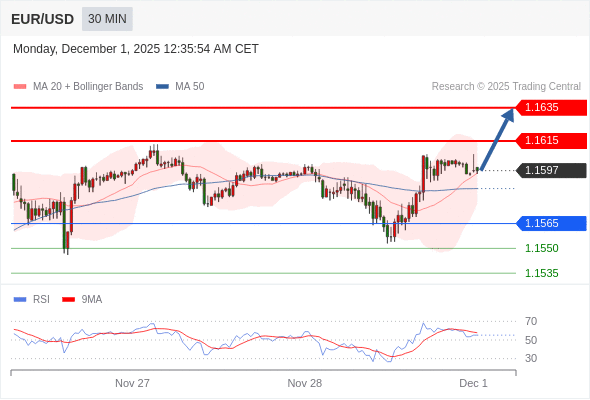Screen dimensions: 590x400
Task: Click the 9MA legend swatch
Action: click(x=68, y=300)
